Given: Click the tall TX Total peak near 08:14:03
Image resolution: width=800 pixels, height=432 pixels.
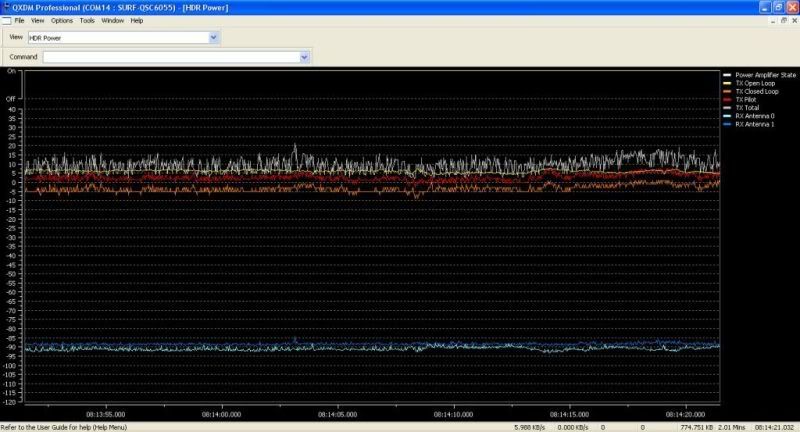Looking at the screenshot, I should 294,147.
